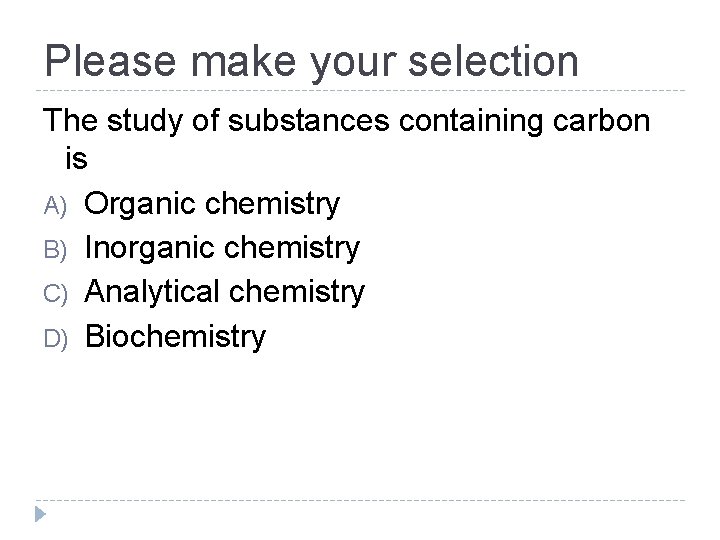Viewport: 720px width, 540px height.
Task: Select the "Biochemistry" answer option
Action: pos(176,336)
